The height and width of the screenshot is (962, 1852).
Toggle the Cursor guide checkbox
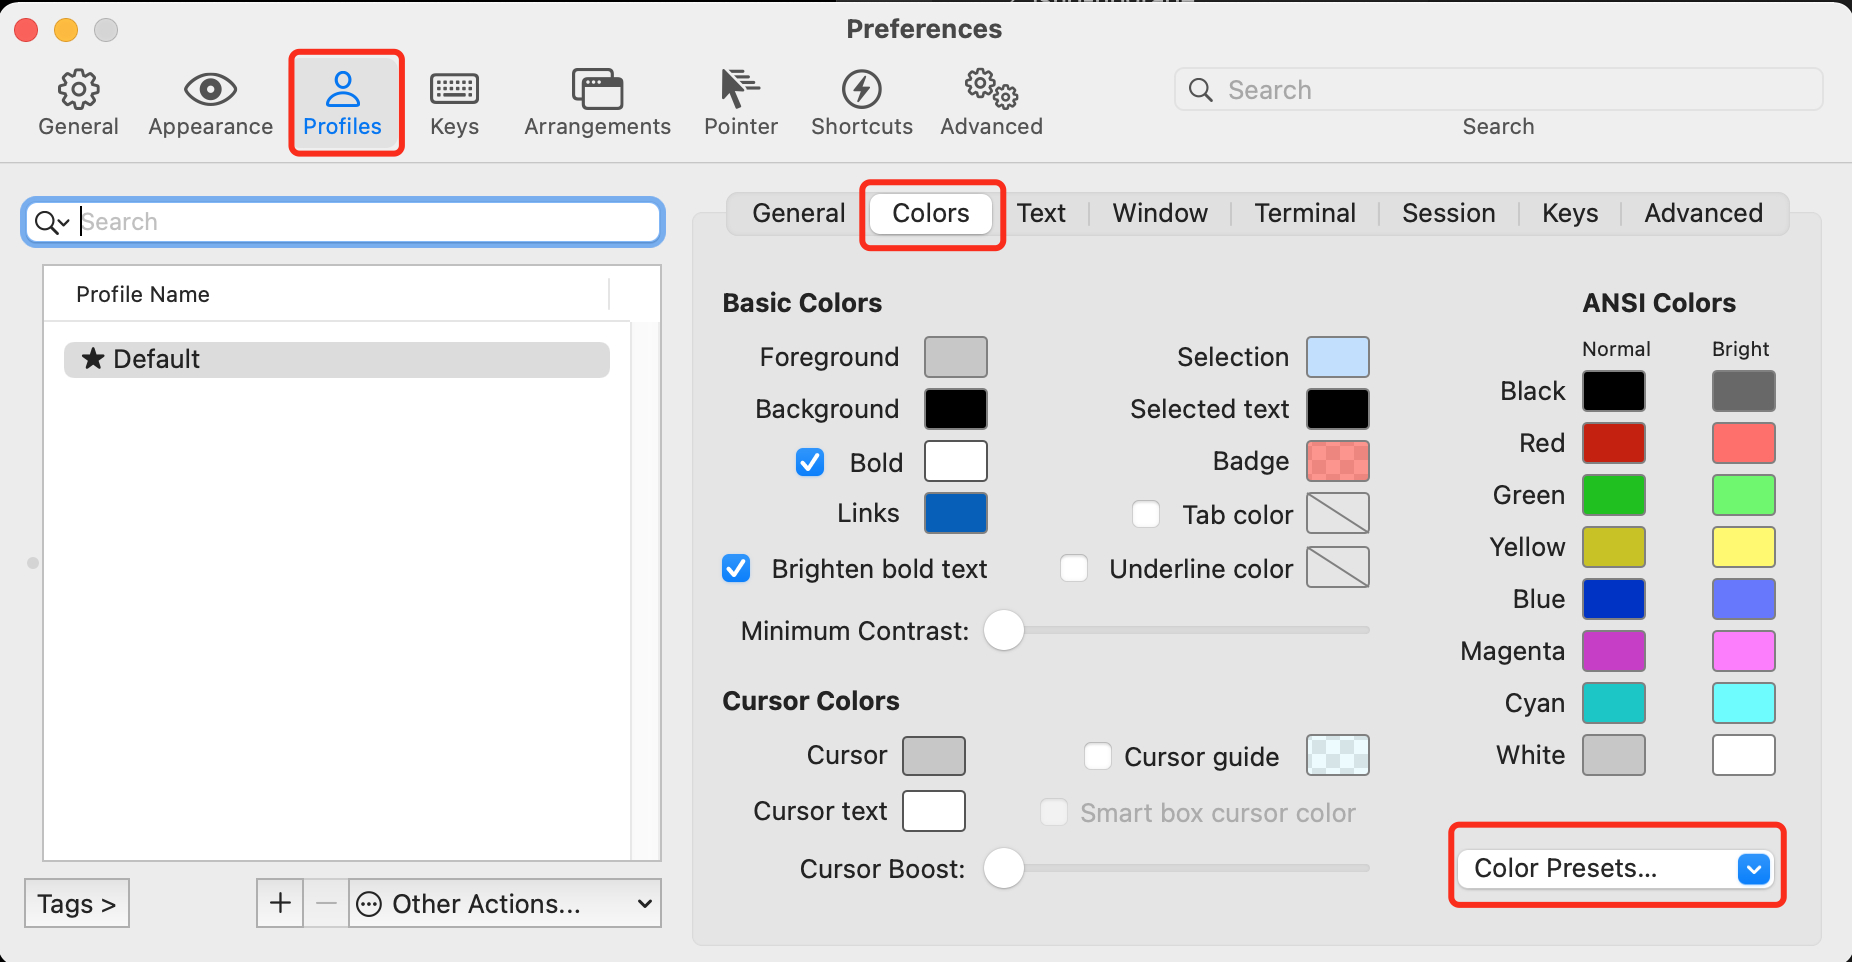(x=1098, y=756)
